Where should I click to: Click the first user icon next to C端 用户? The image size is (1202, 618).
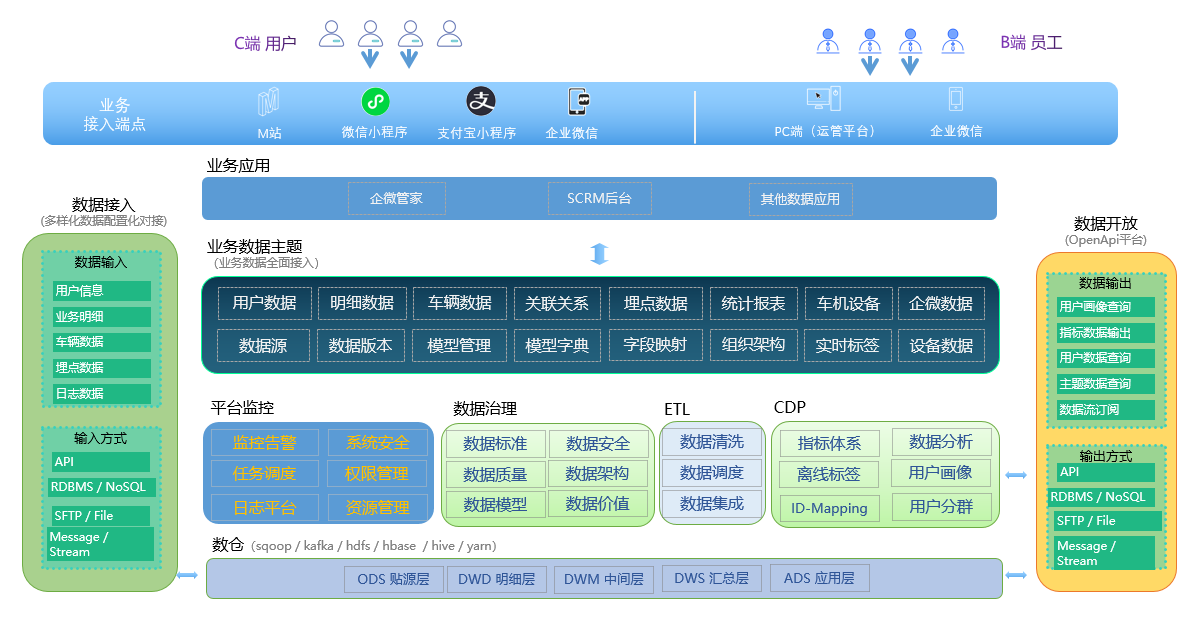[x=332, y=35]
